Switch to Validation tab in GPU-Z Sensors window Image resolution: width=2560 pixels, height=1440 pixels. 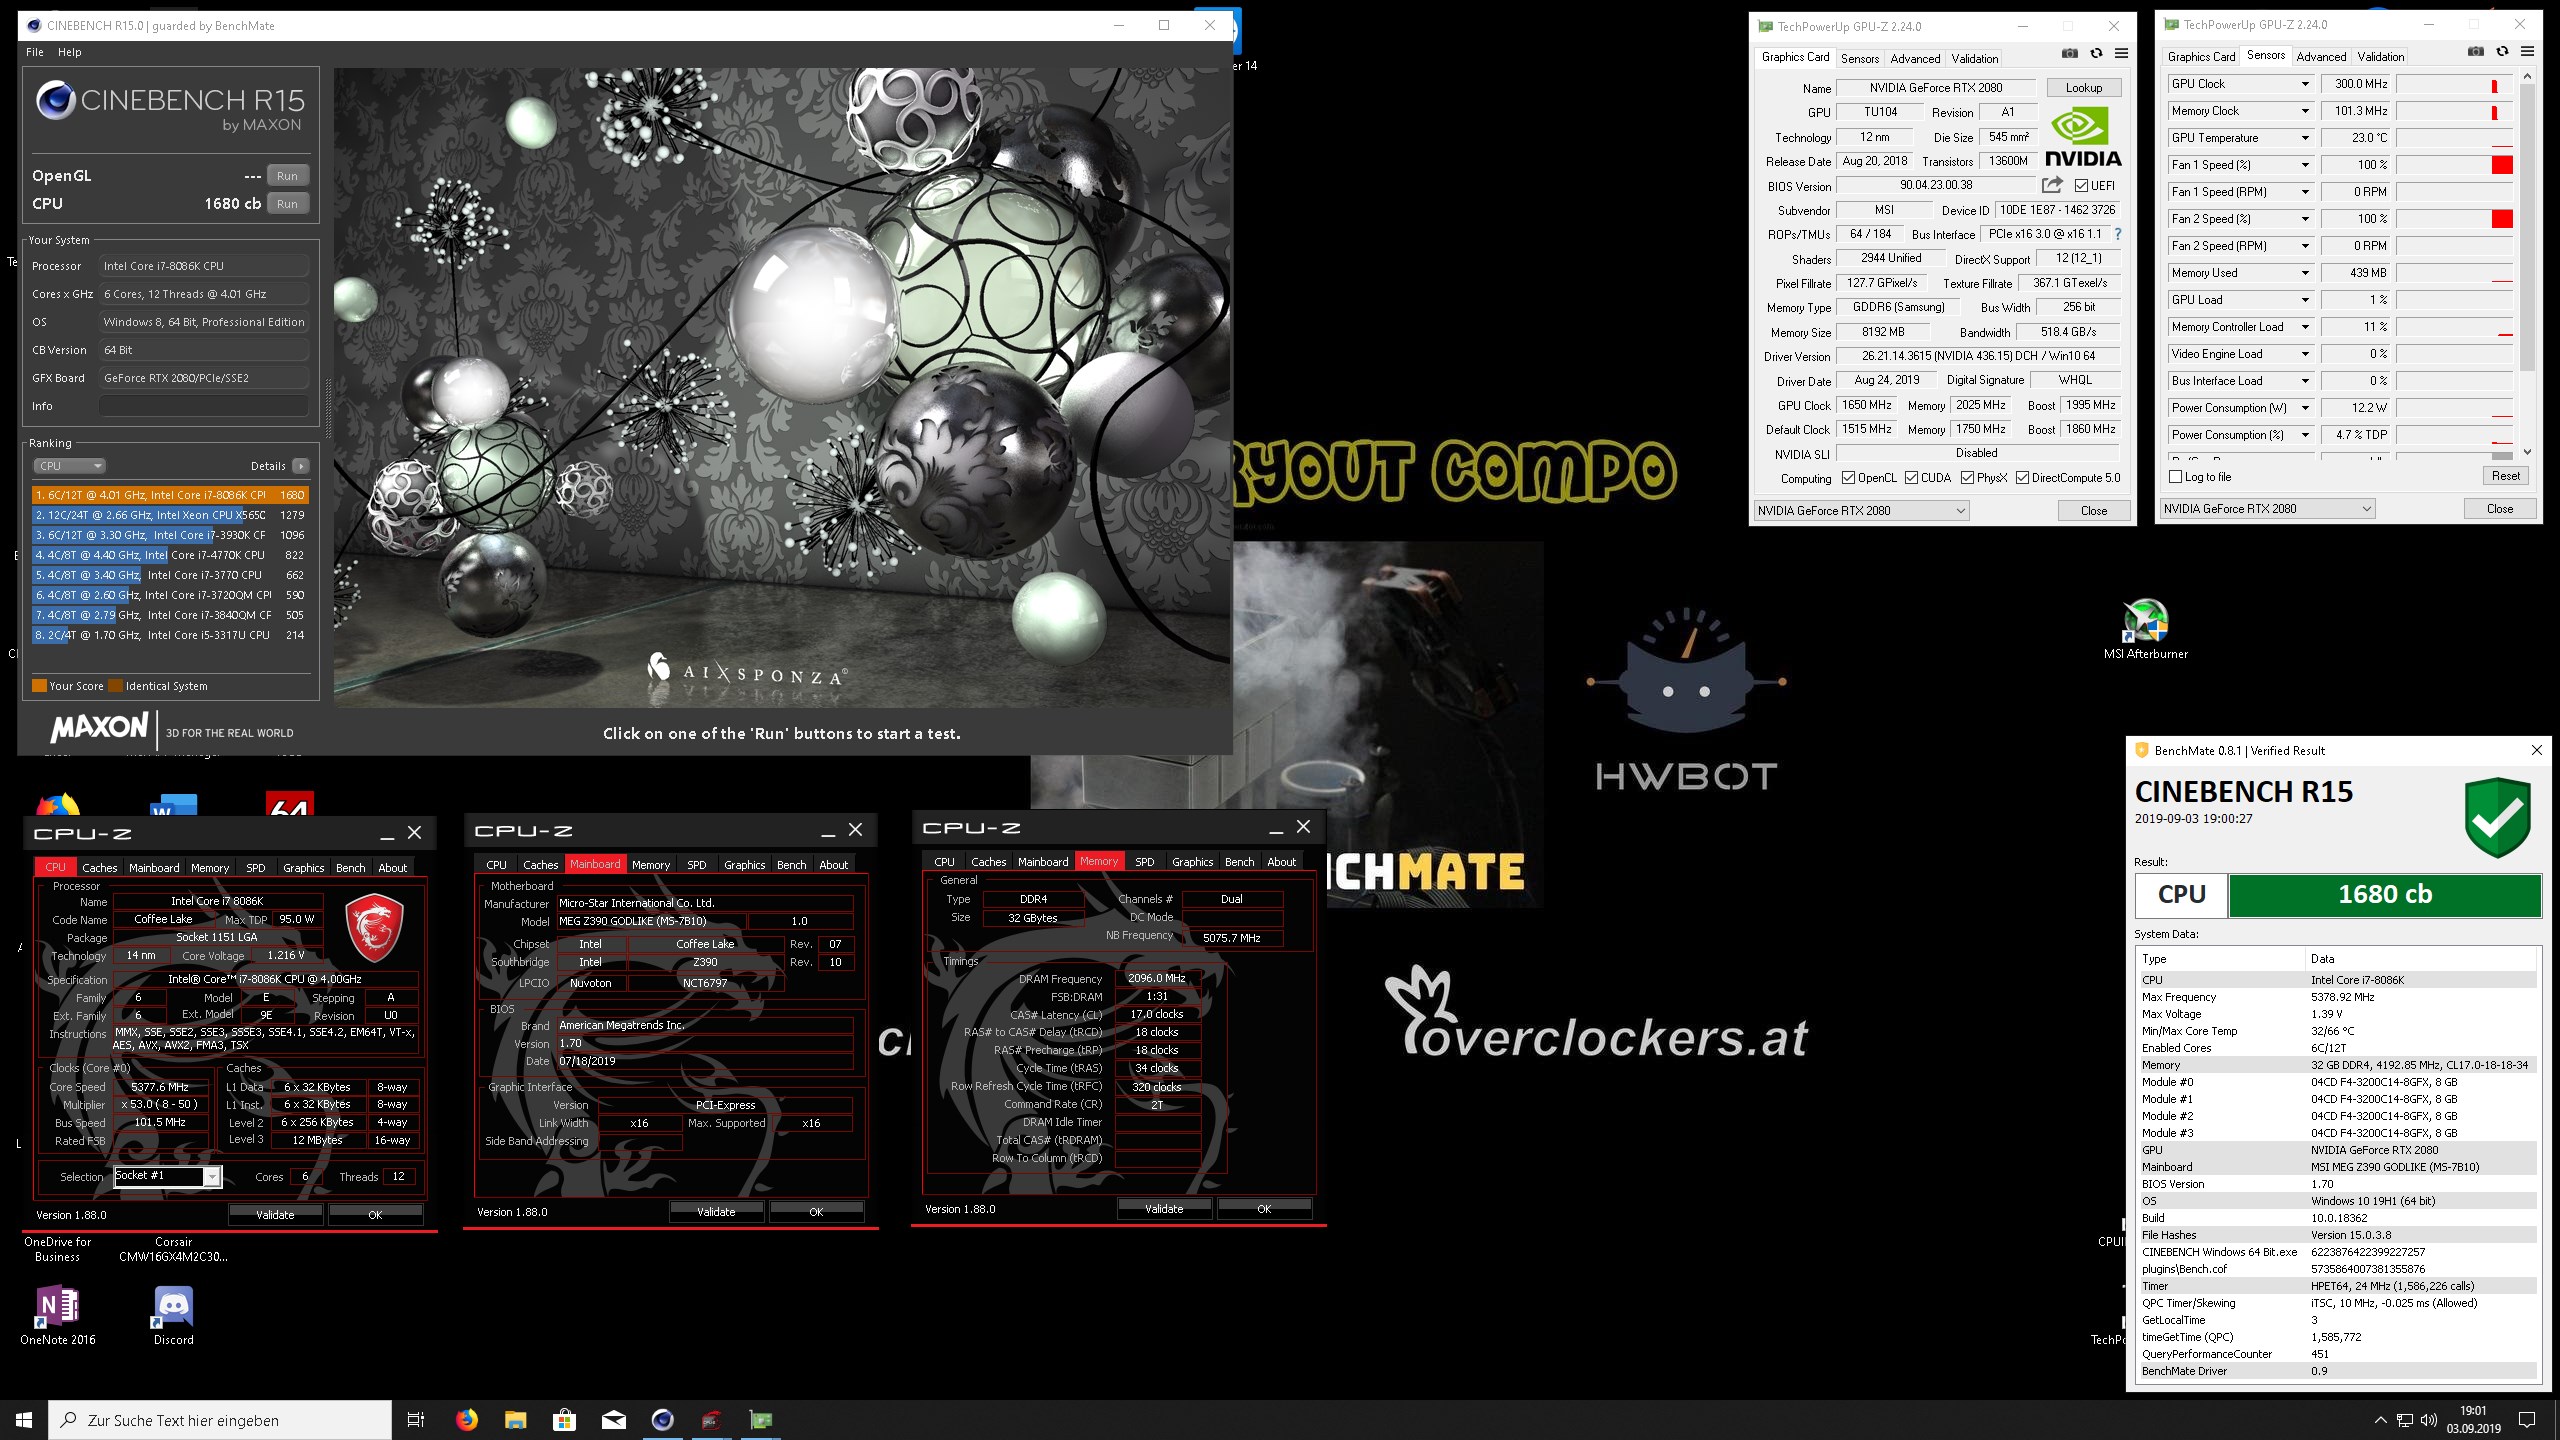(2380, 57)
